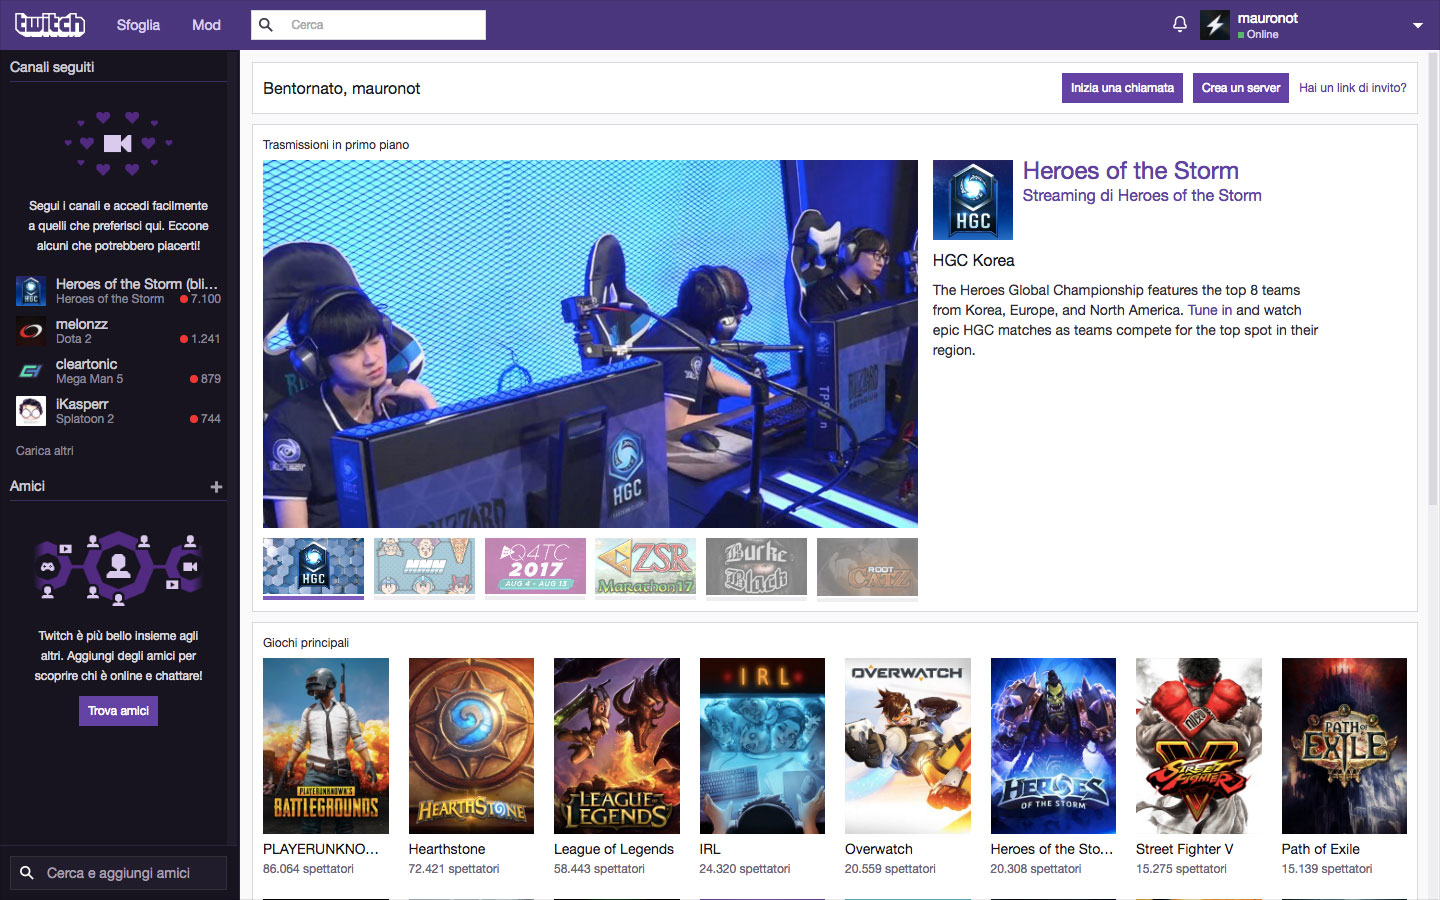The width and height of the screenshot is (1440, 900).
Task: Click the magnifier icon in friends search
Action: tap(27, 873)
